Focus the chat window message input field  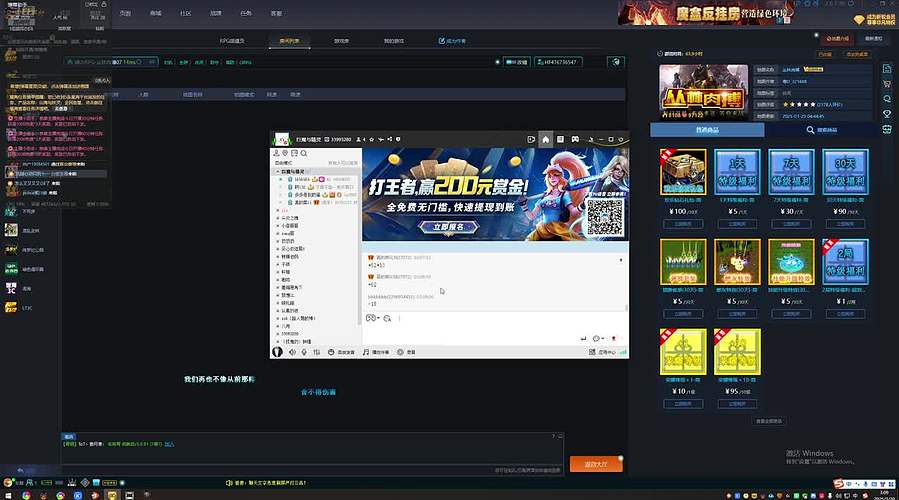[x=495, y=328]
